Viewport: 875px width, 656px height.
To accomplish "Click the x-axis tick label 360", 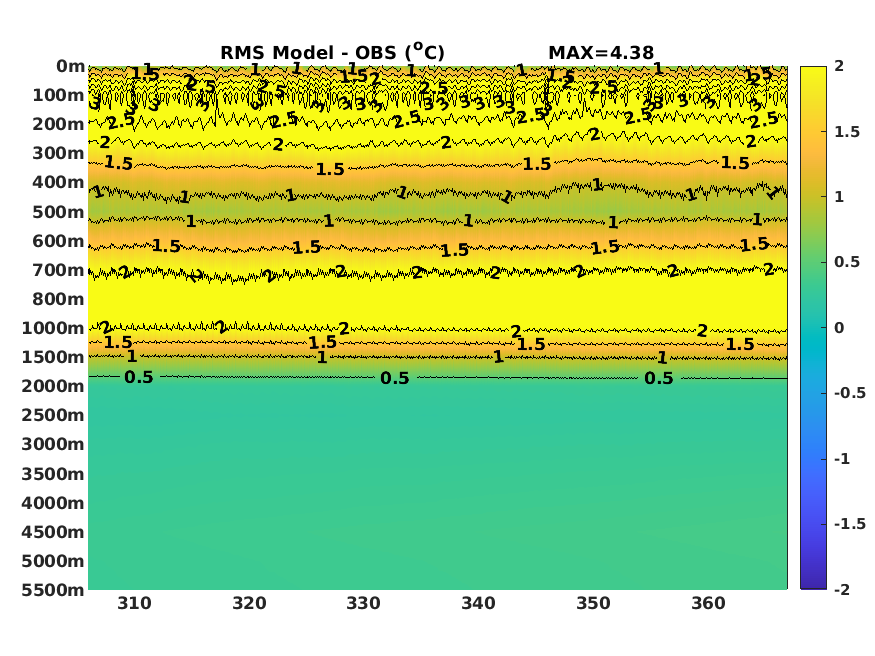I will [708, 603].
